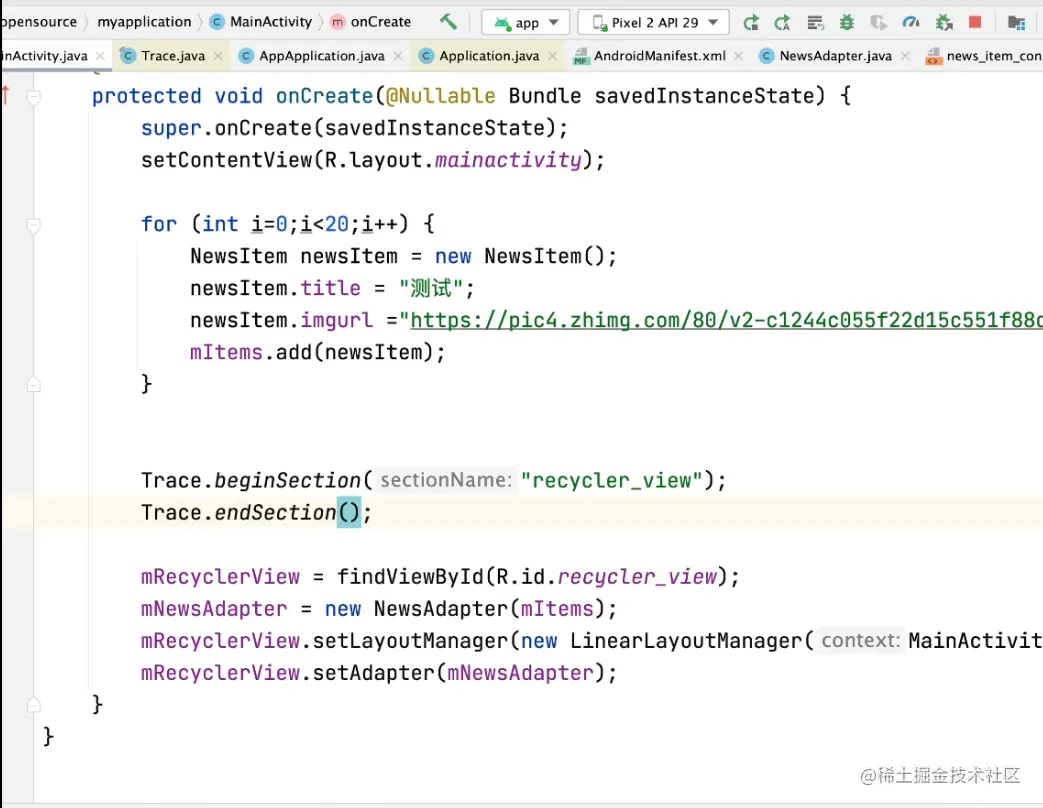Viewport: 1043px width, 808px height.
Task: Click the Rerun app icon
Action: pos(751,23)
